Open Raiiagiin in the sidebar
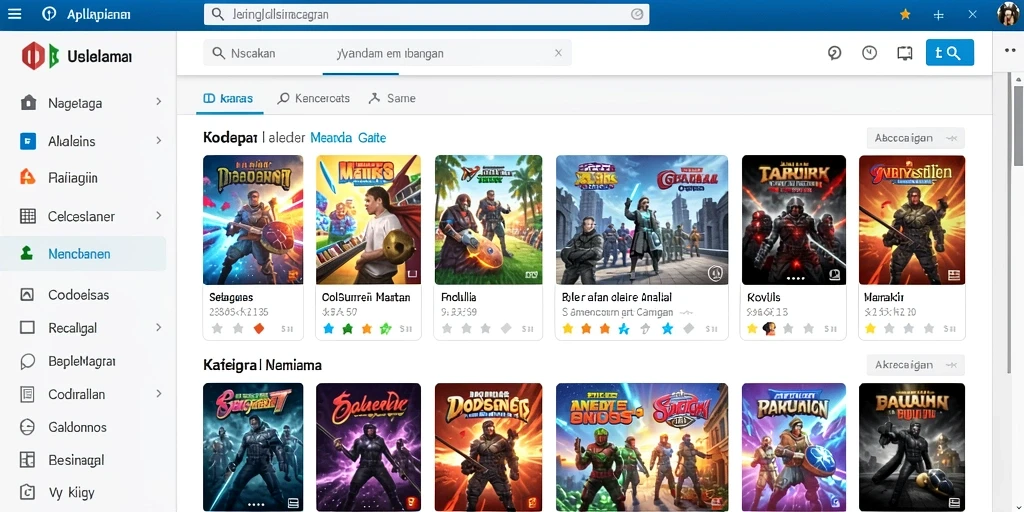This screenshot has width=1024, height=512. 72,178
